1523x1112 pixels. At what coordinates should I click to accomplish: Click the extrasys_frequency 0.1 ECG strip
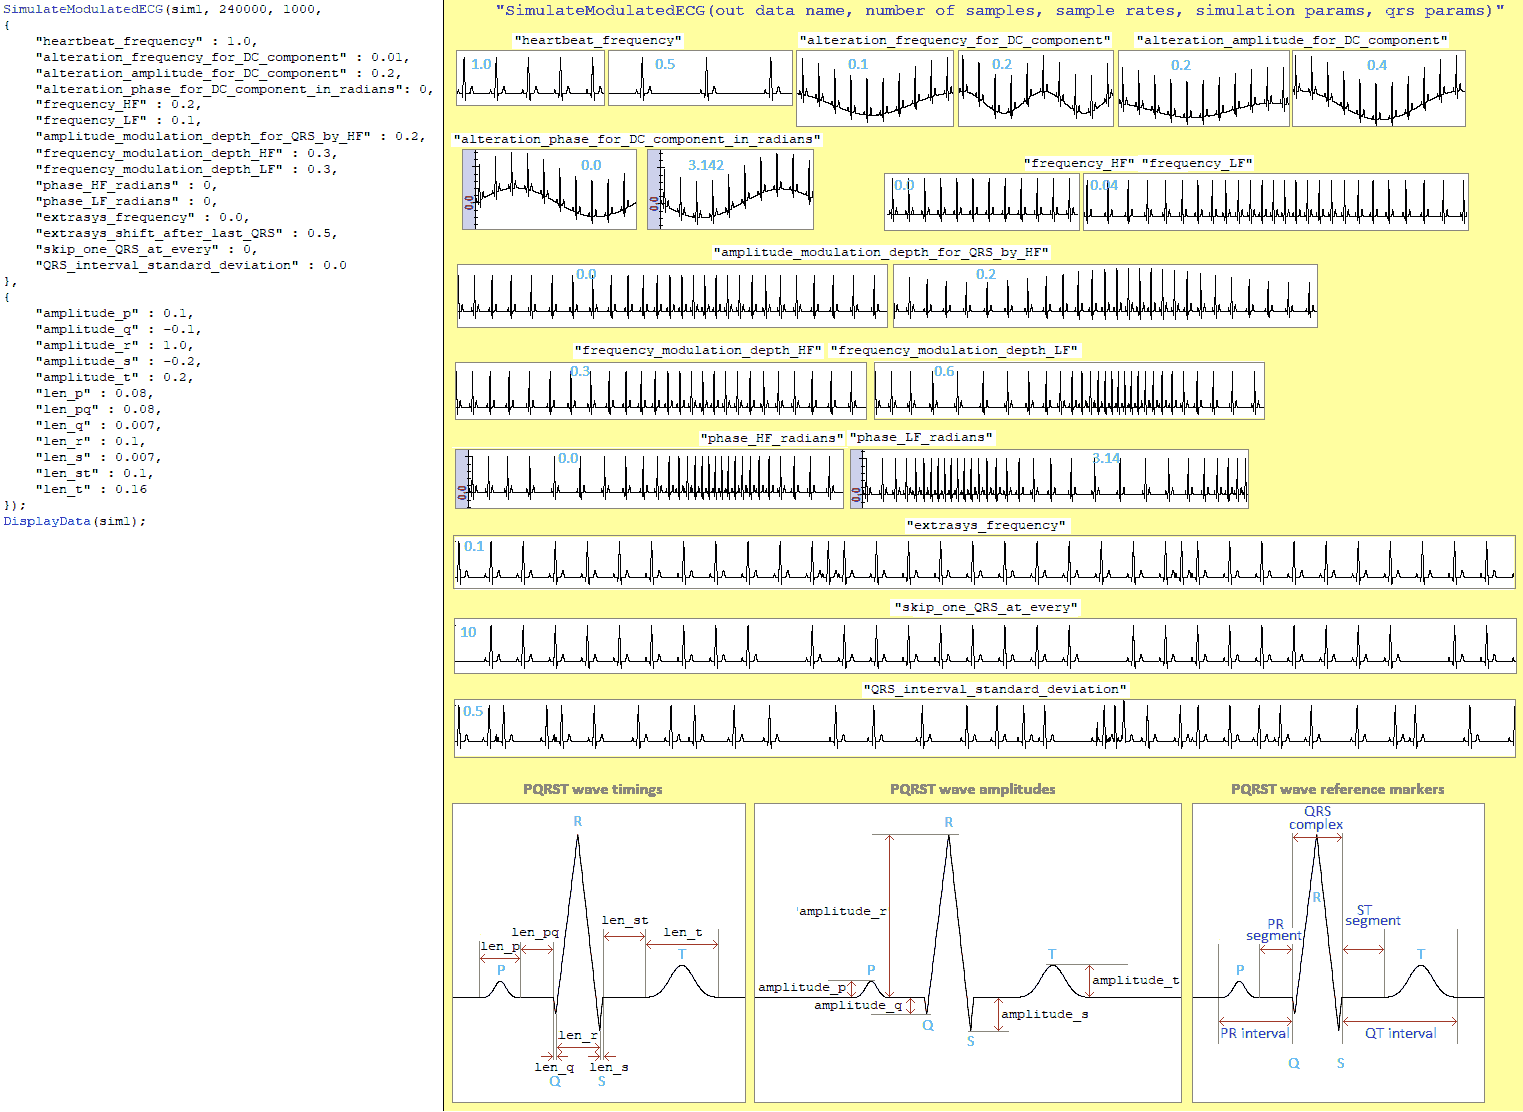(984, 562)
